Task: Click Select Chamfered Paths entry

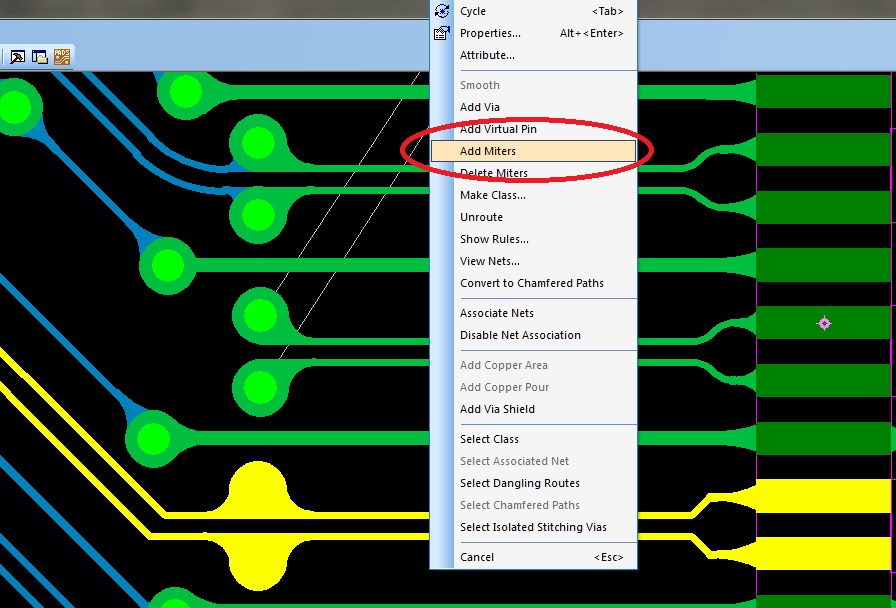Action: [534, 505]
